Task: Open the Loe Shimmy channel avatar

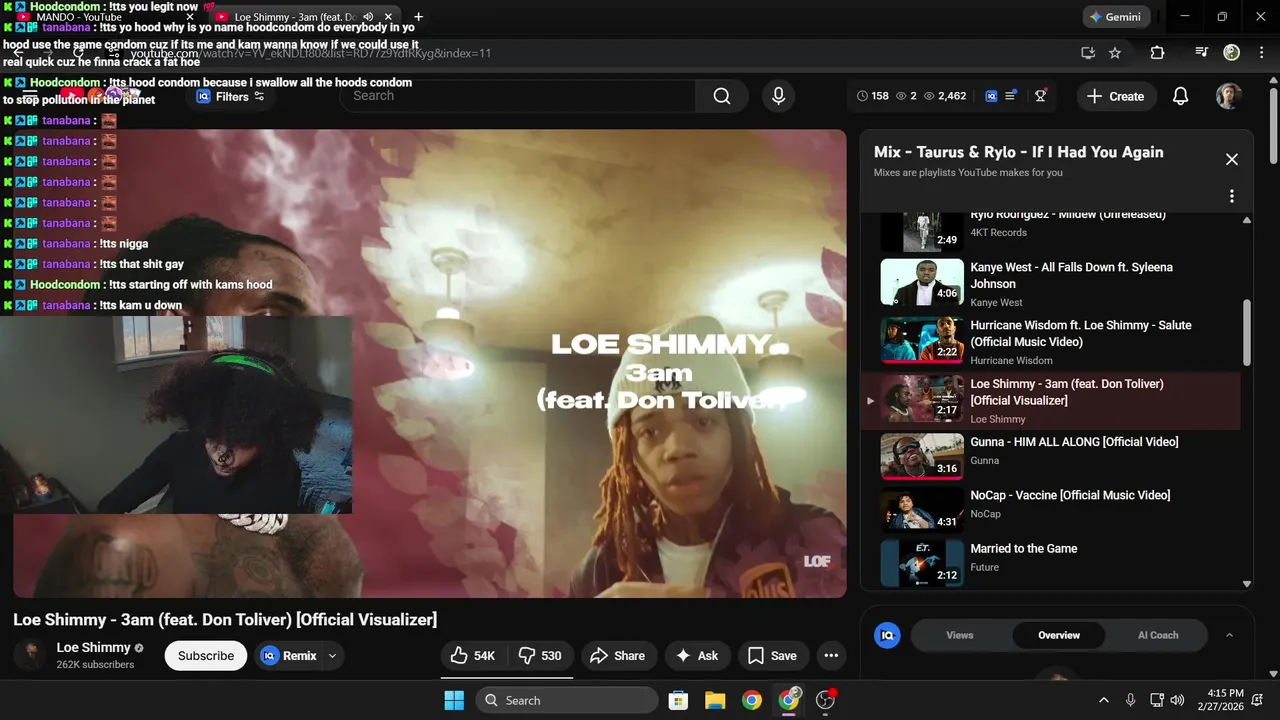Action: coord(30,655)
